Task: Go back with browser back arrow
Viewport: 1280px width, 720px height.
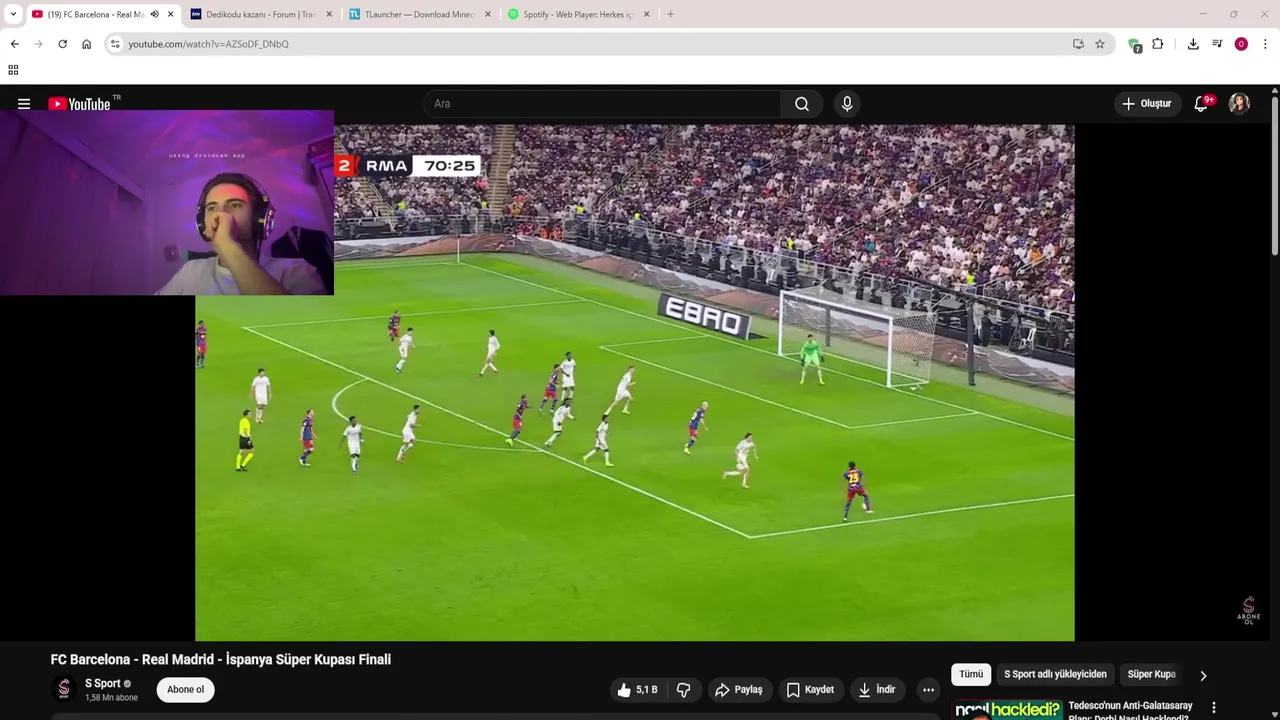Action: pyautogui.click(x=14, y=44)
